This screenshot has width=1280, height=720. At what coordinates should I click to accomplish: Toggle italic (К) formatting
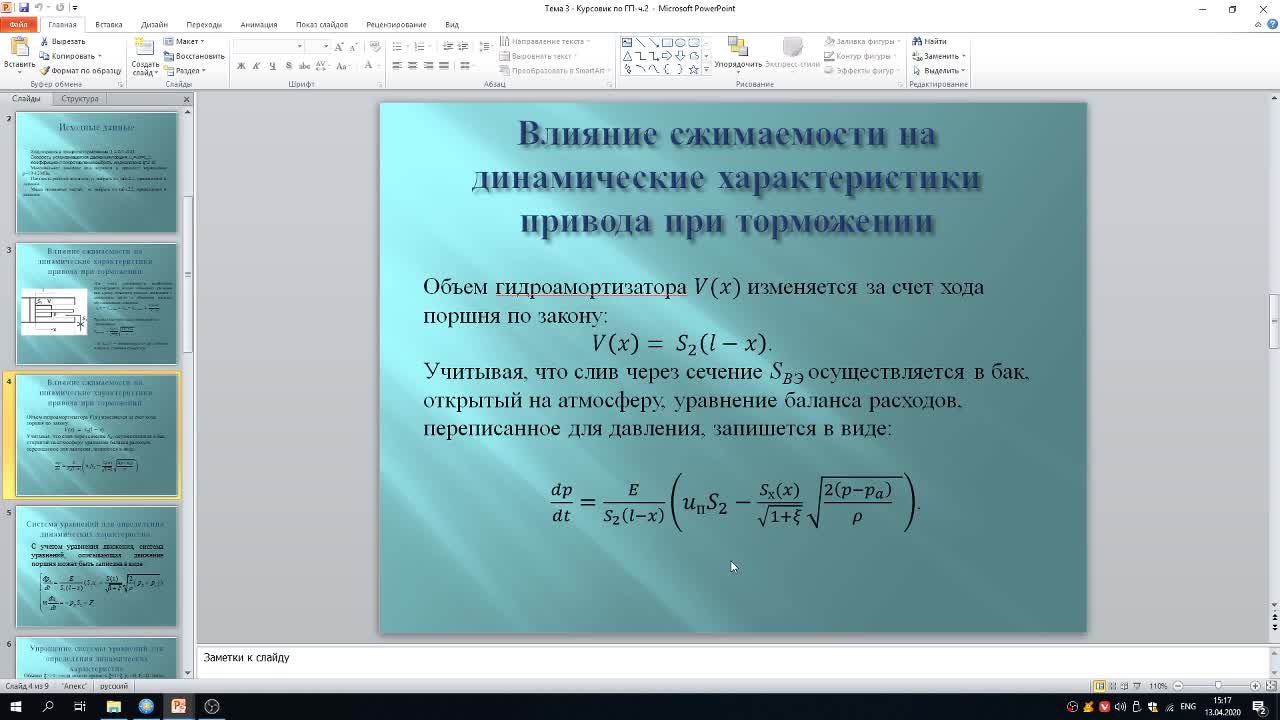[257, 66]
